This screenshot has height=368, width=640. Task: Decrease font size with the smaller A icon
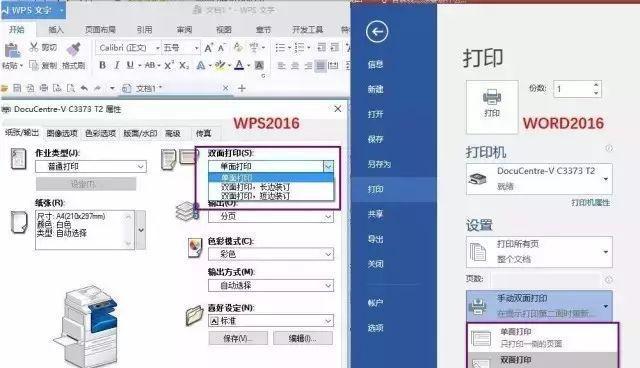[222, 48]
